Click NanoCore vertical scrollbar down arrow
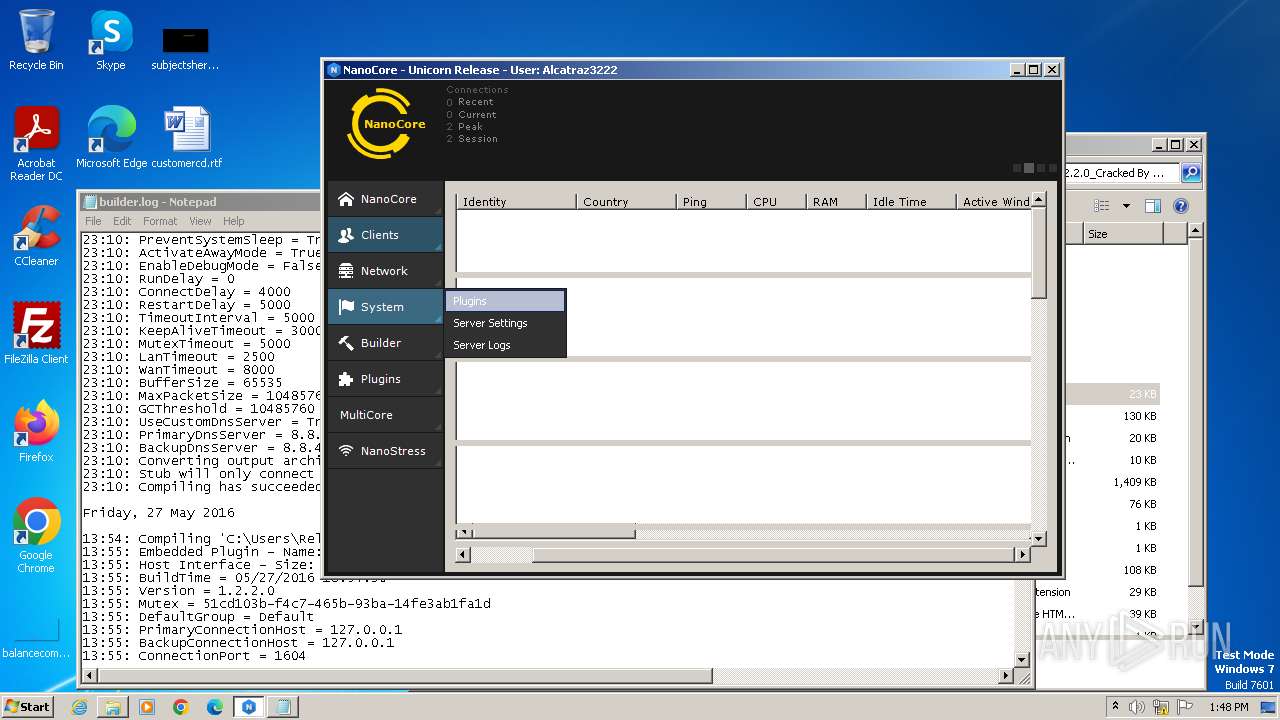 [1038, 539]
